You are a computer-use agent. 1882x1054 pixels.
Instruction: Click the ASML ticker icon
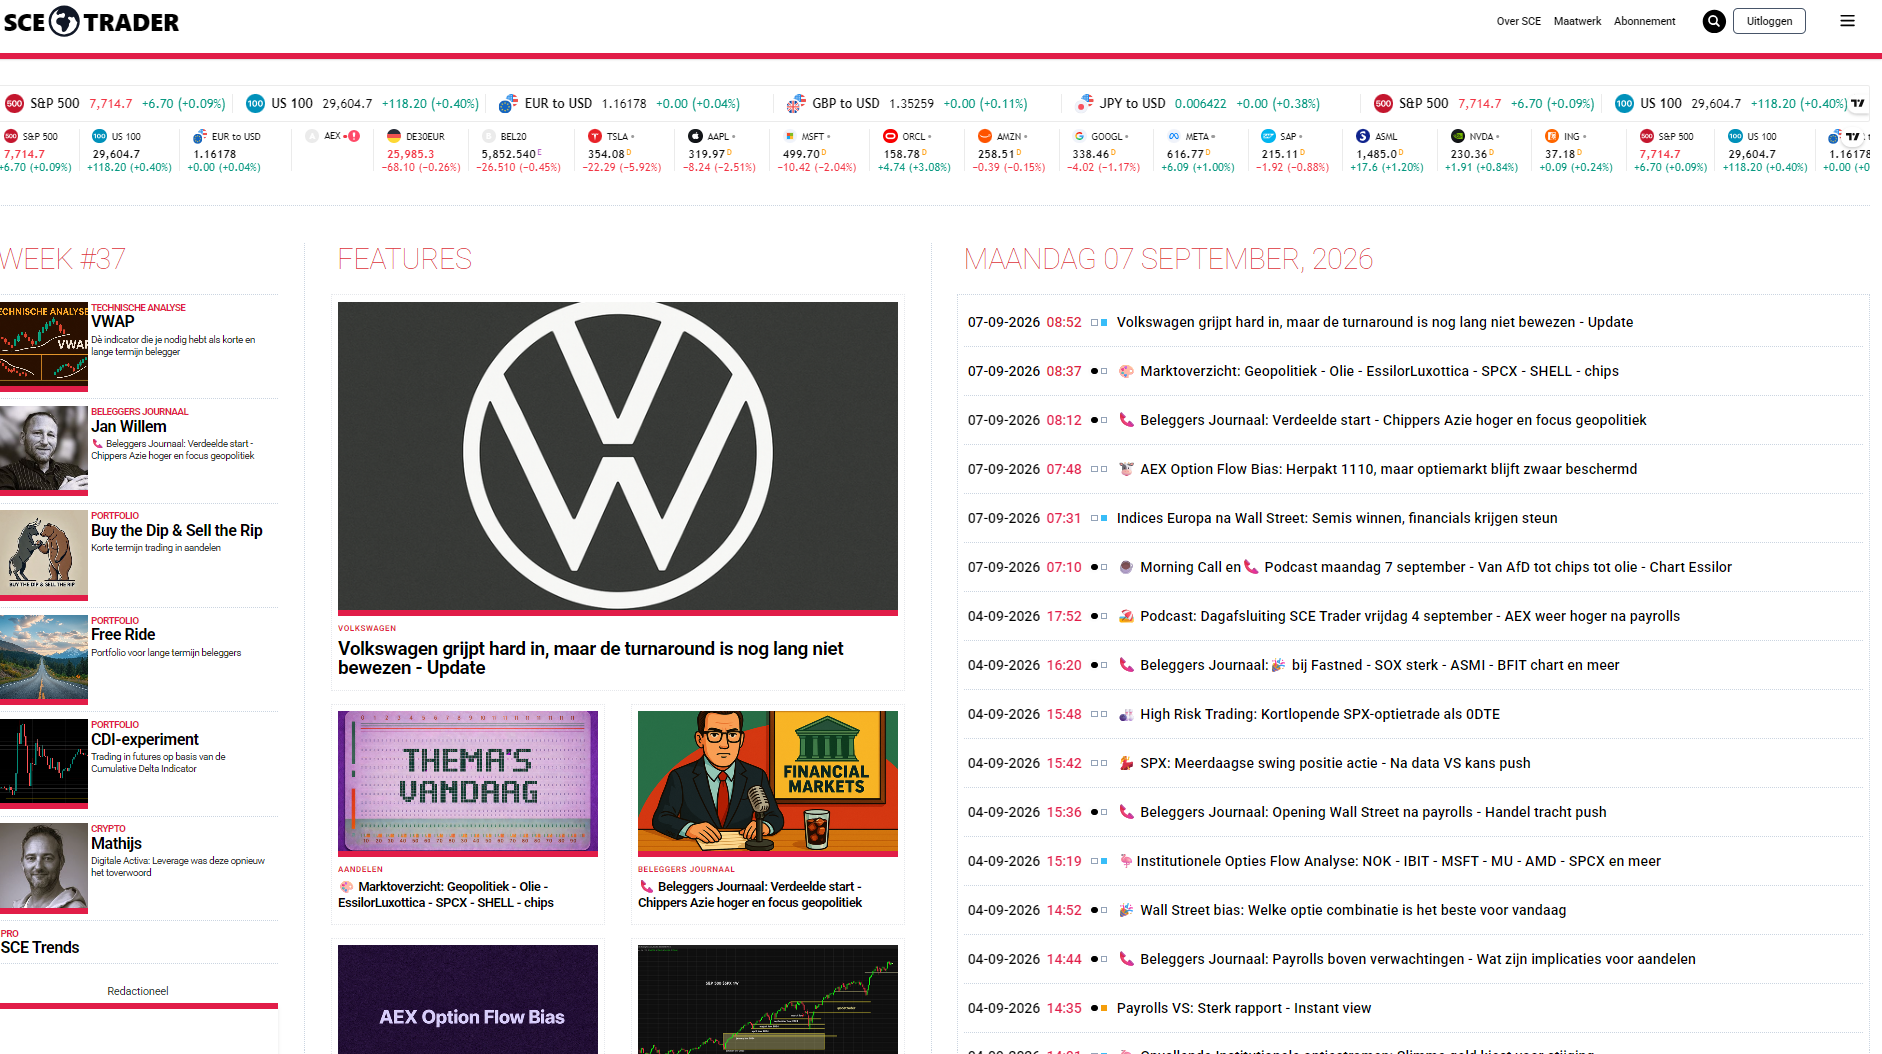1363,136
